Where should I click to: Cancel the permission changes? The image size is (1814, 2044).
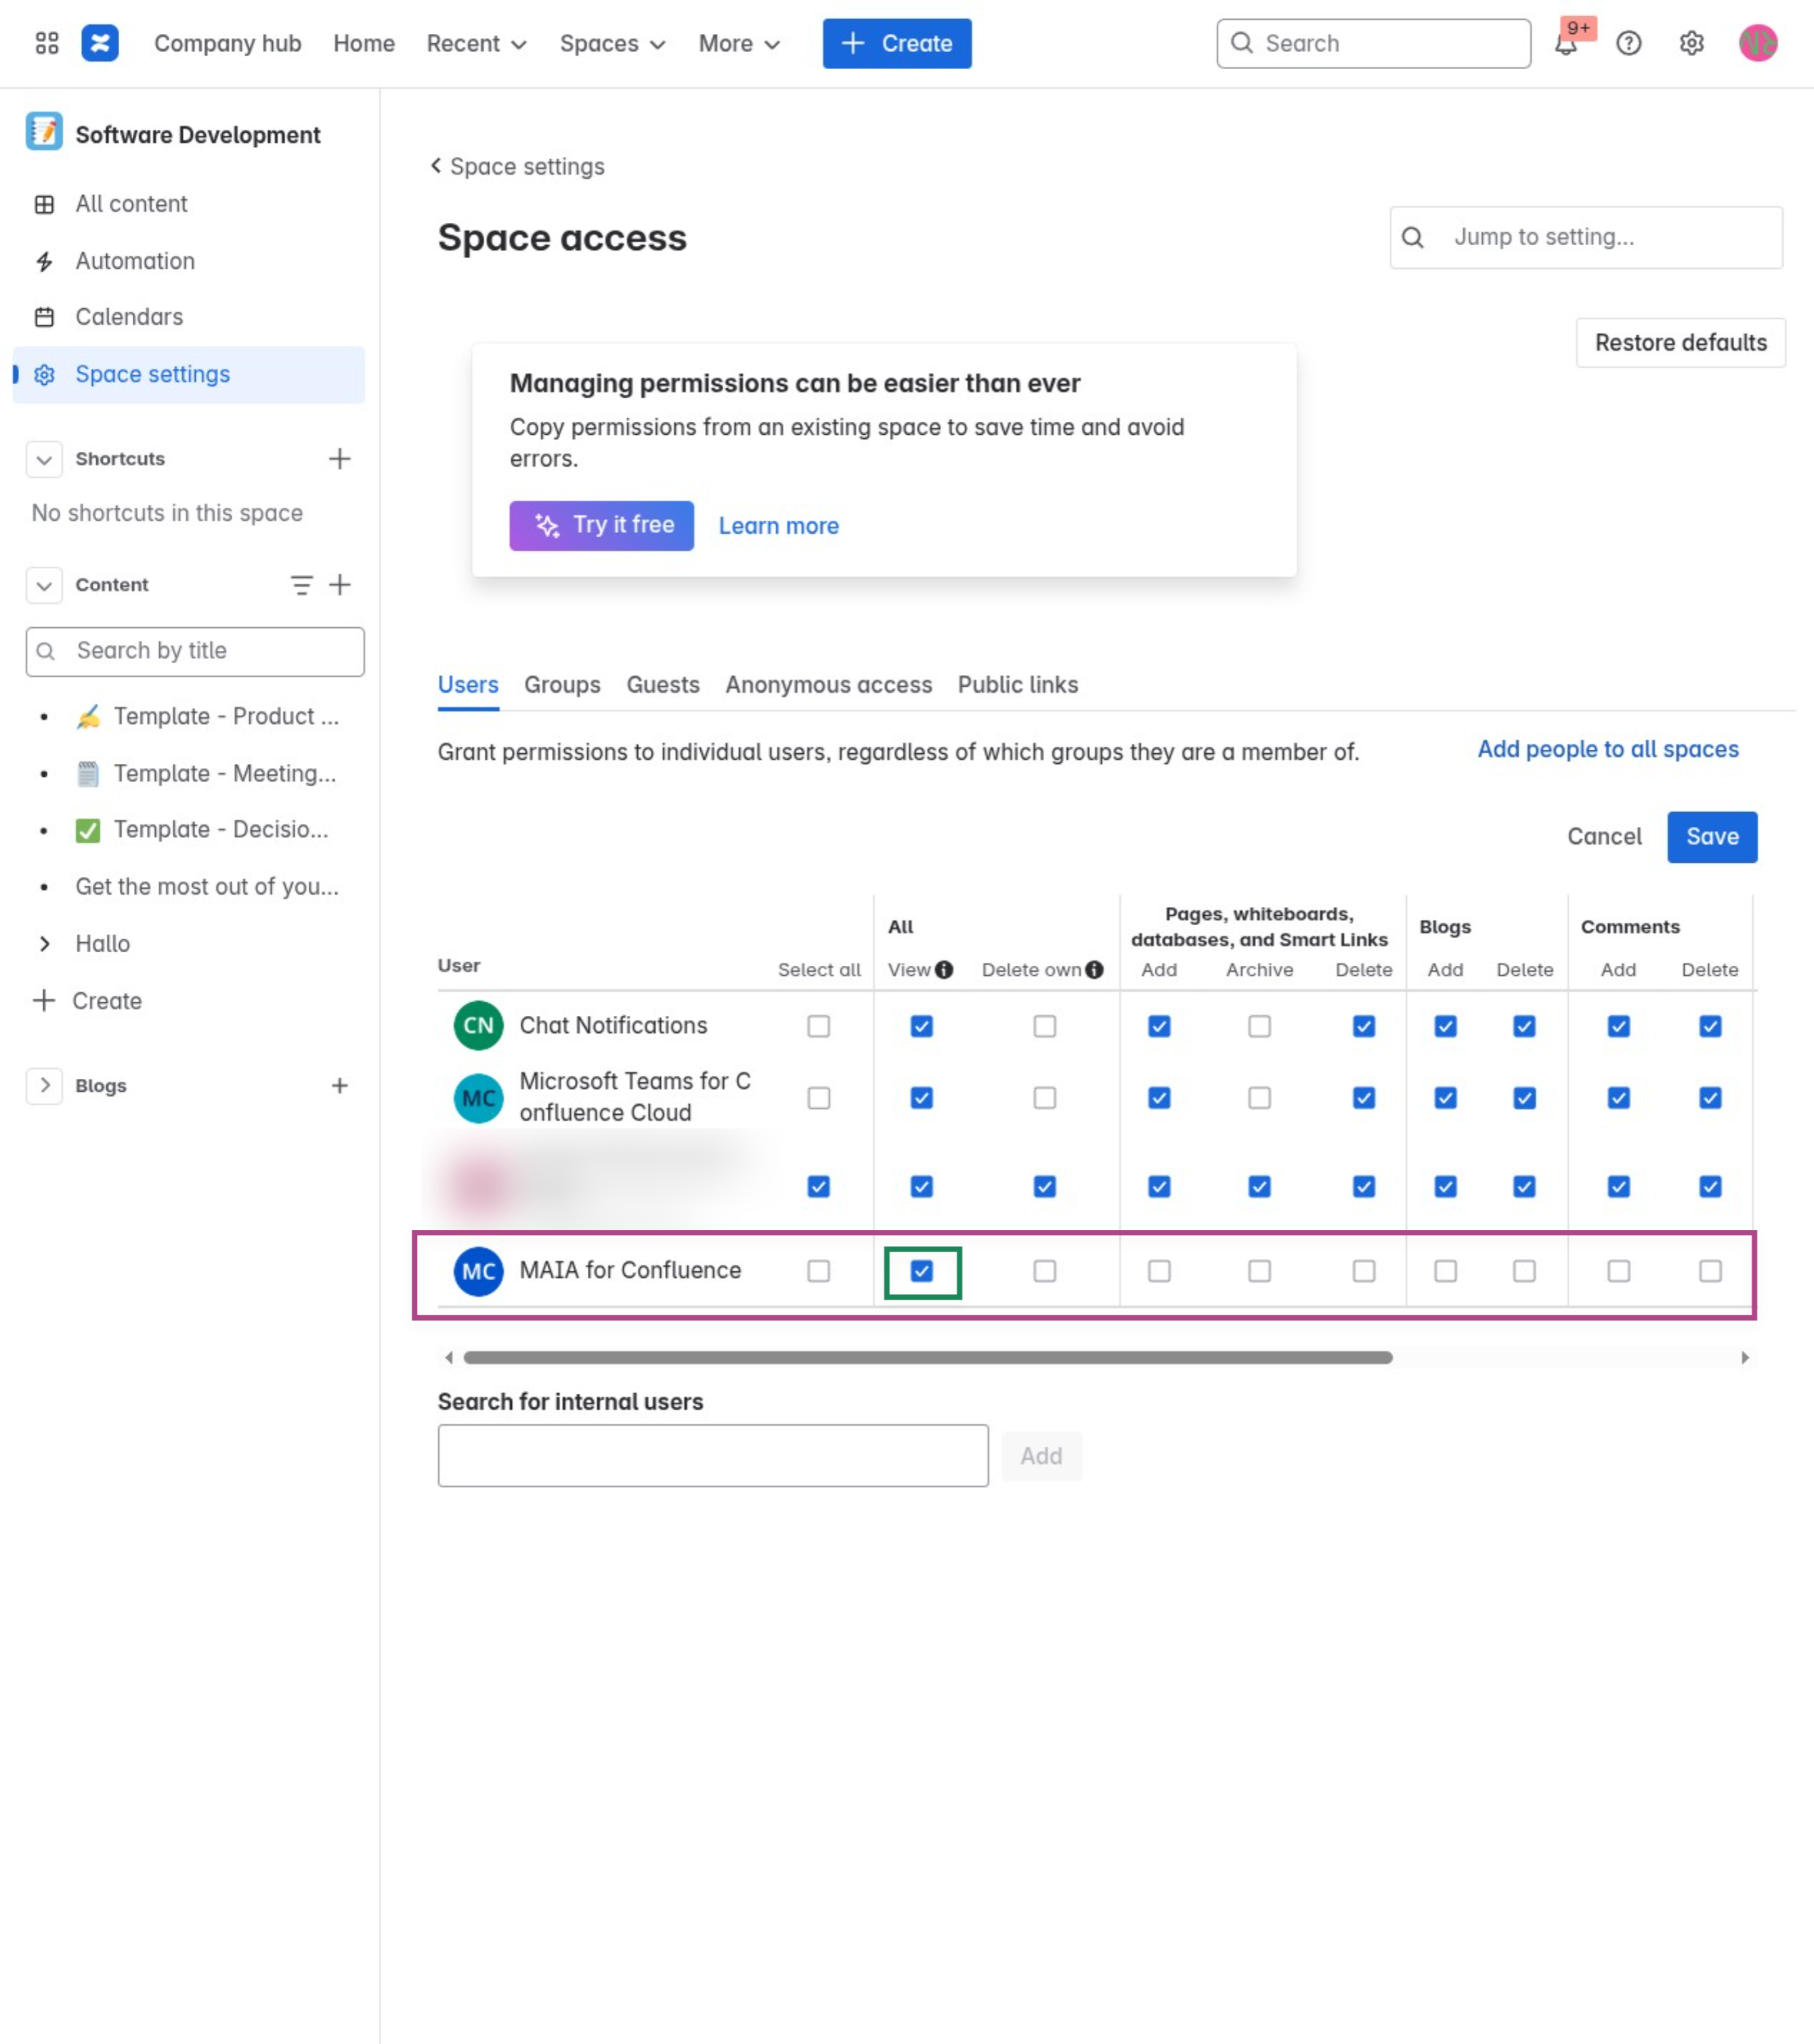coord(1604,837)
